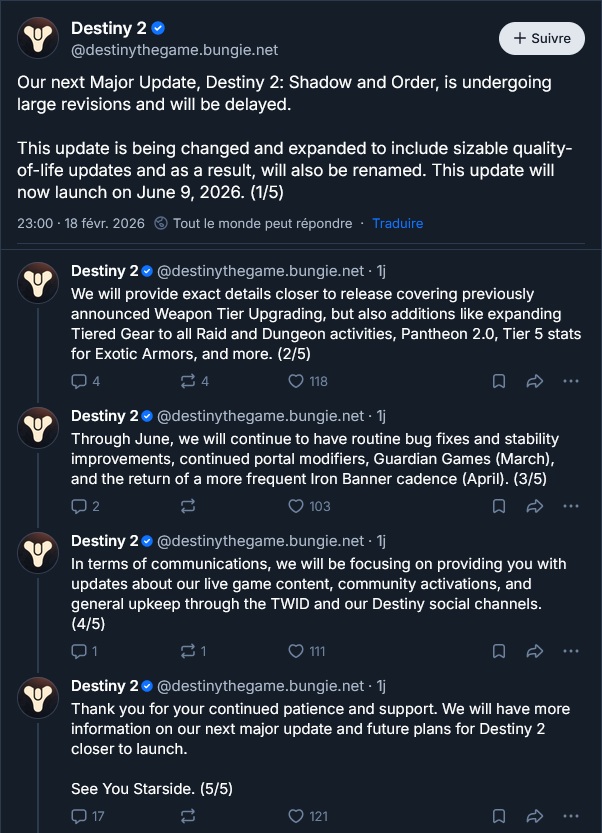The height and width of the screenshot is (833, 602).
Task: Reply to the (3/5) Guardian Games post
Action: [80, 506]
